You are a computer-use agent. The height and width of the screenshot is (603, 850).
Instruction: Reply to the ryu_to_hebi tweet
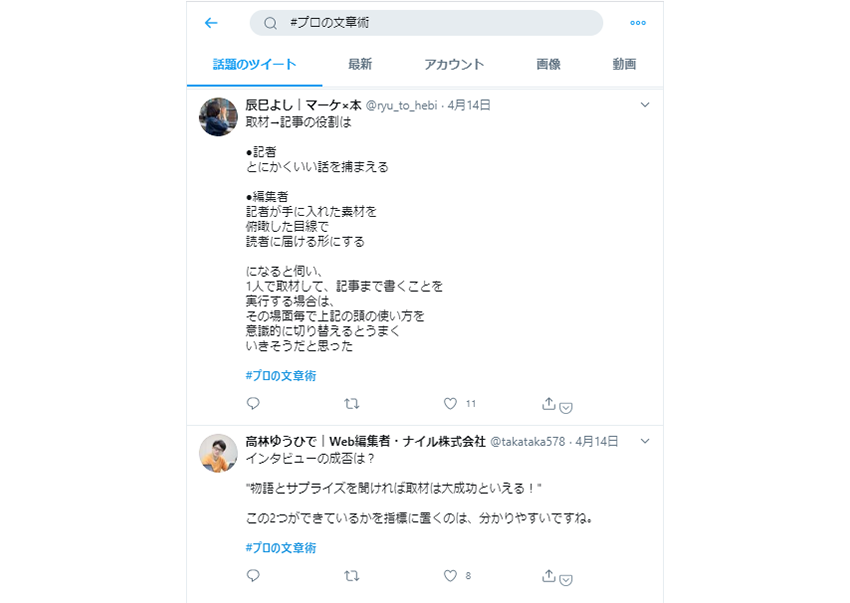tap(253, 403)
